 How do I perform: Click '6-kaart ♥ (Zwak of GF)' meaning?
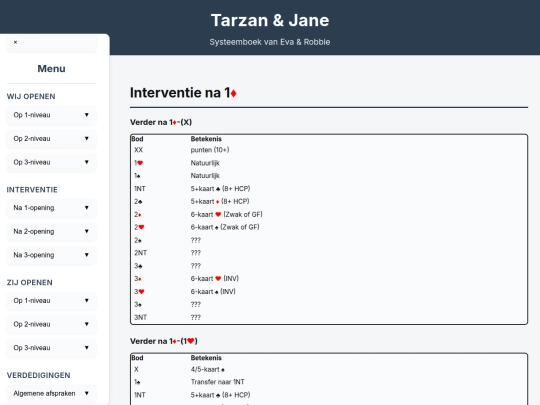tap(226, 214)
